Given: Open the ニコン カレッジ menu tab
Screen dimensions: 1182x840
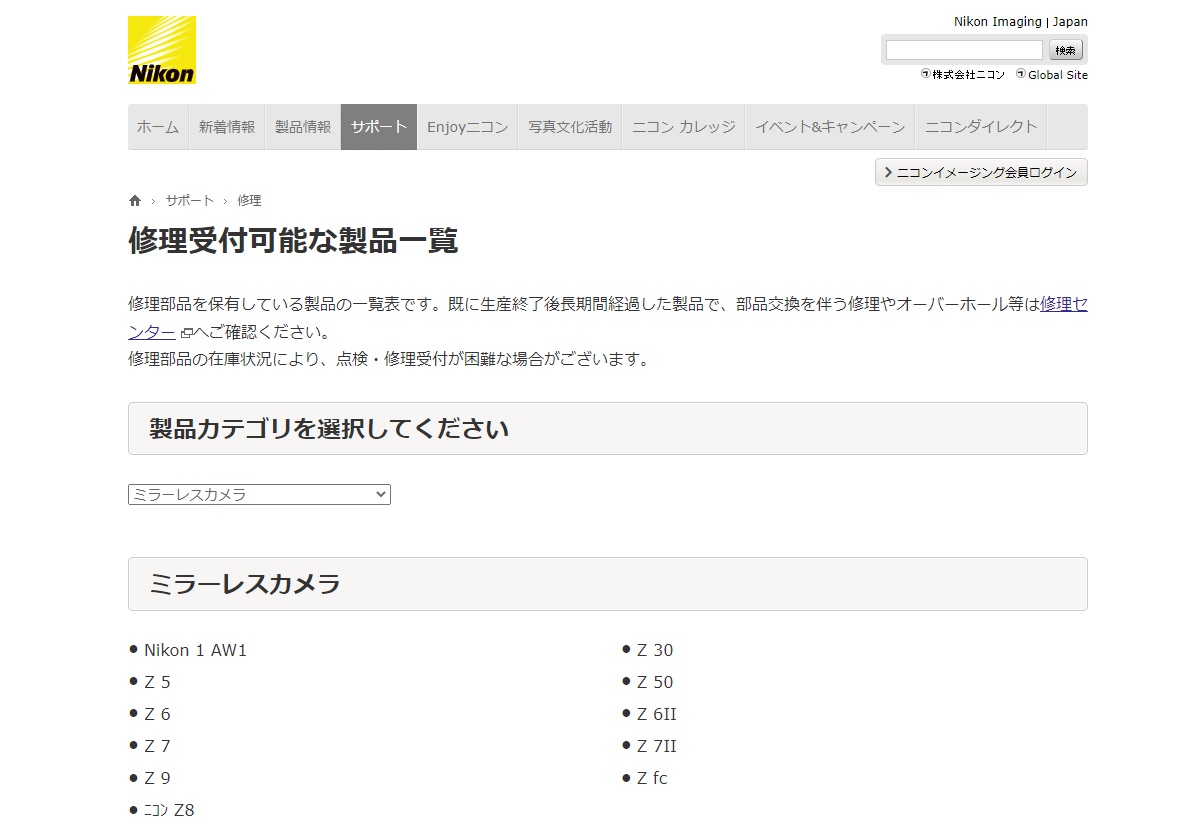Looking at the screenshot, I should coord(684,127).
